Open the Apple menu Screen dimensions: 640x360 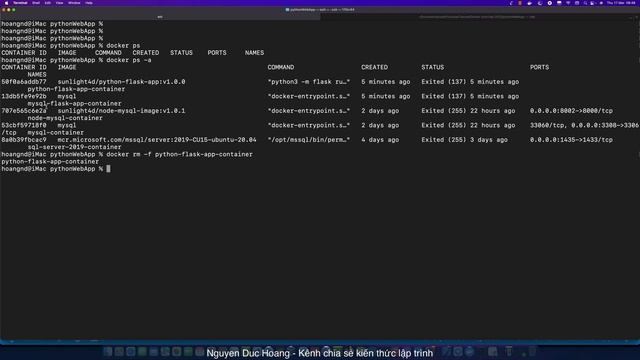6,3
